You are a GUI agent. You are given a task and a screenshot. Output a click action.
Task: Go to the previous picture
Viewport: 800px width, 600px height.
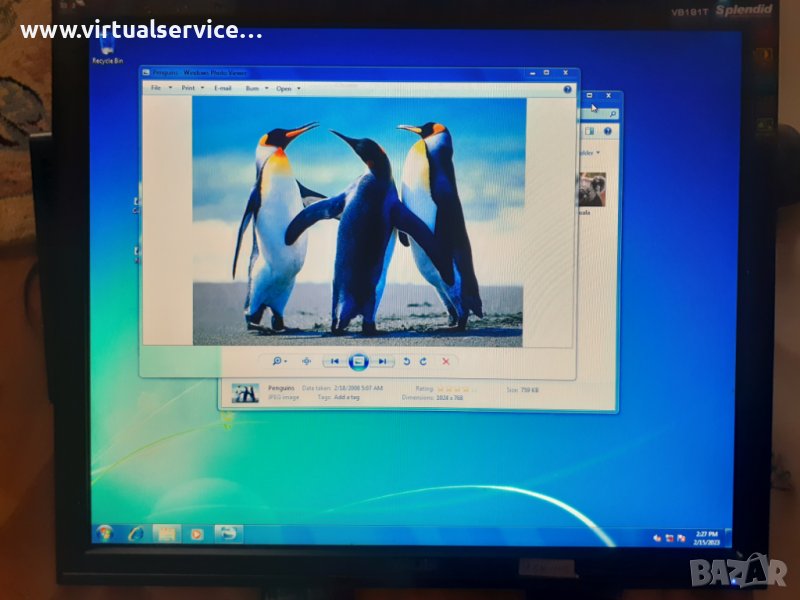coord(335,361)
